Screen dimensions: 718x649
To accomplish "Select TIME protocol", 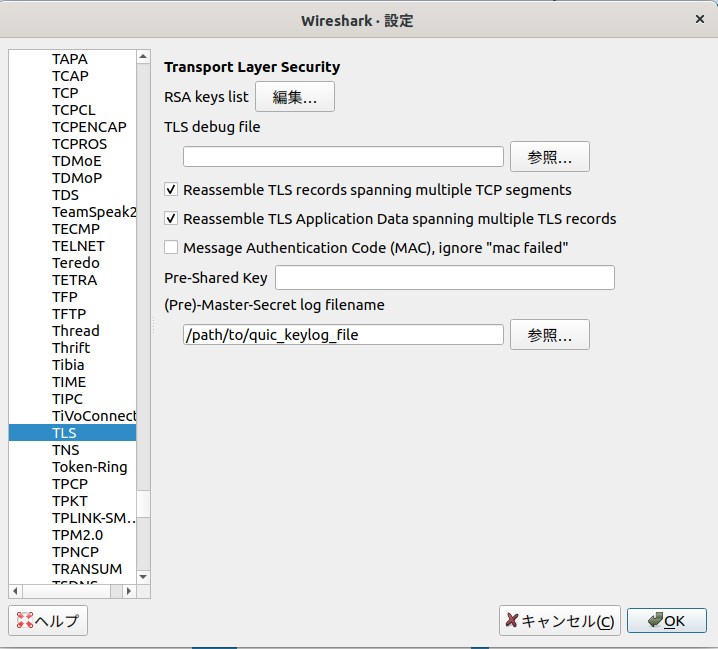I will pyautogui.click(x=69, y=382).
